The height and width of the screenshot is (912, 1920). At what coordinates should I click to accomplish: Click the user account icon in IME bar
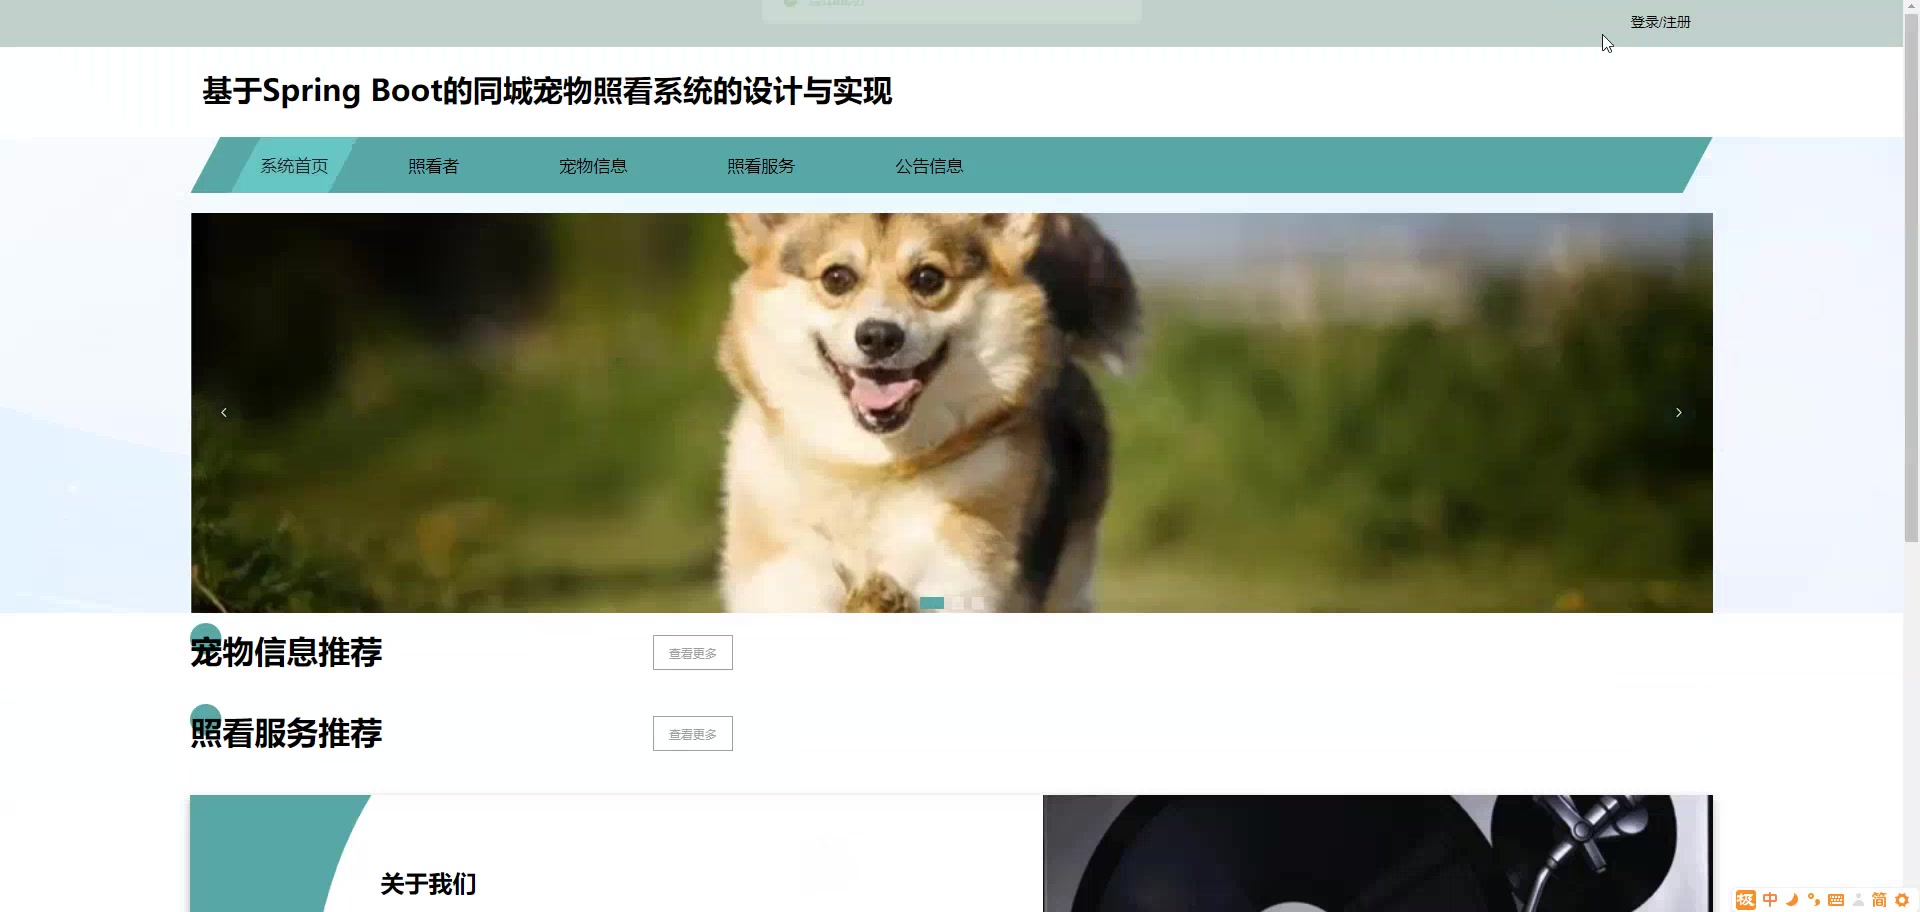[1858, 900]
